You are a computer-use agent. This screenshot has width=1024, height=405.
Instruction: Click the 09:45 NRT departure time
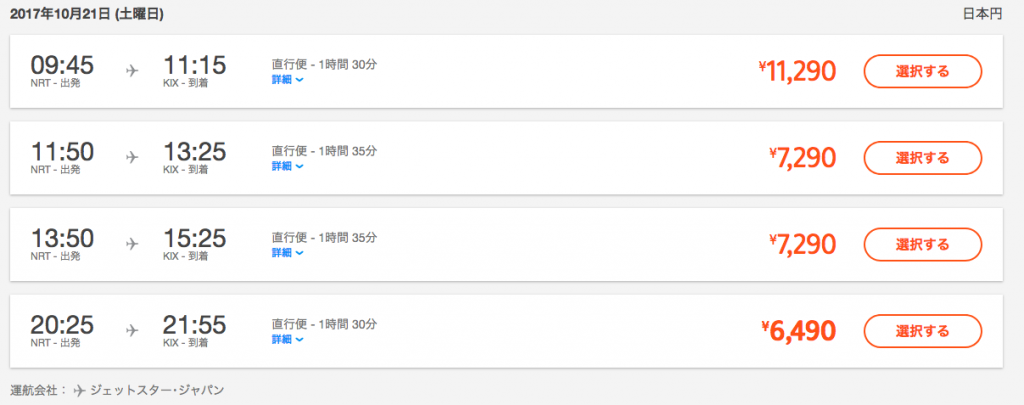pos(62,65)
